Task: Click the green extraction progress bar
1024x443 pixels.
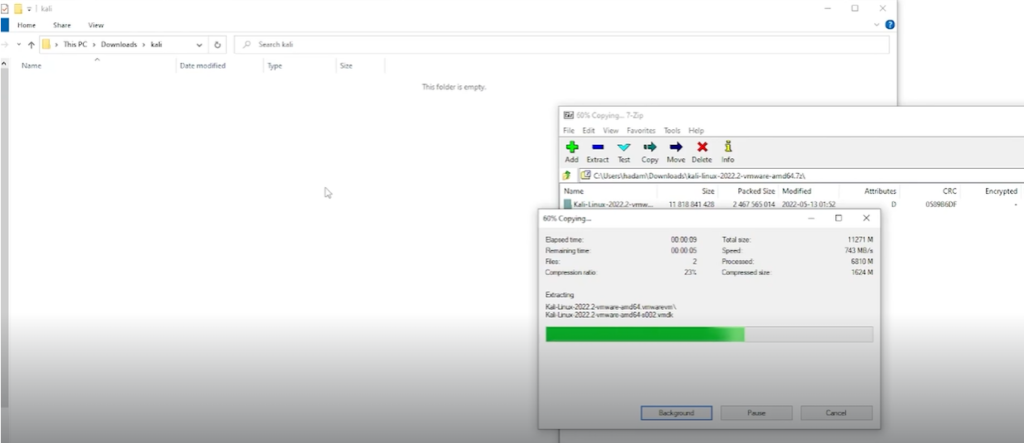Action: tap(709, 335)
